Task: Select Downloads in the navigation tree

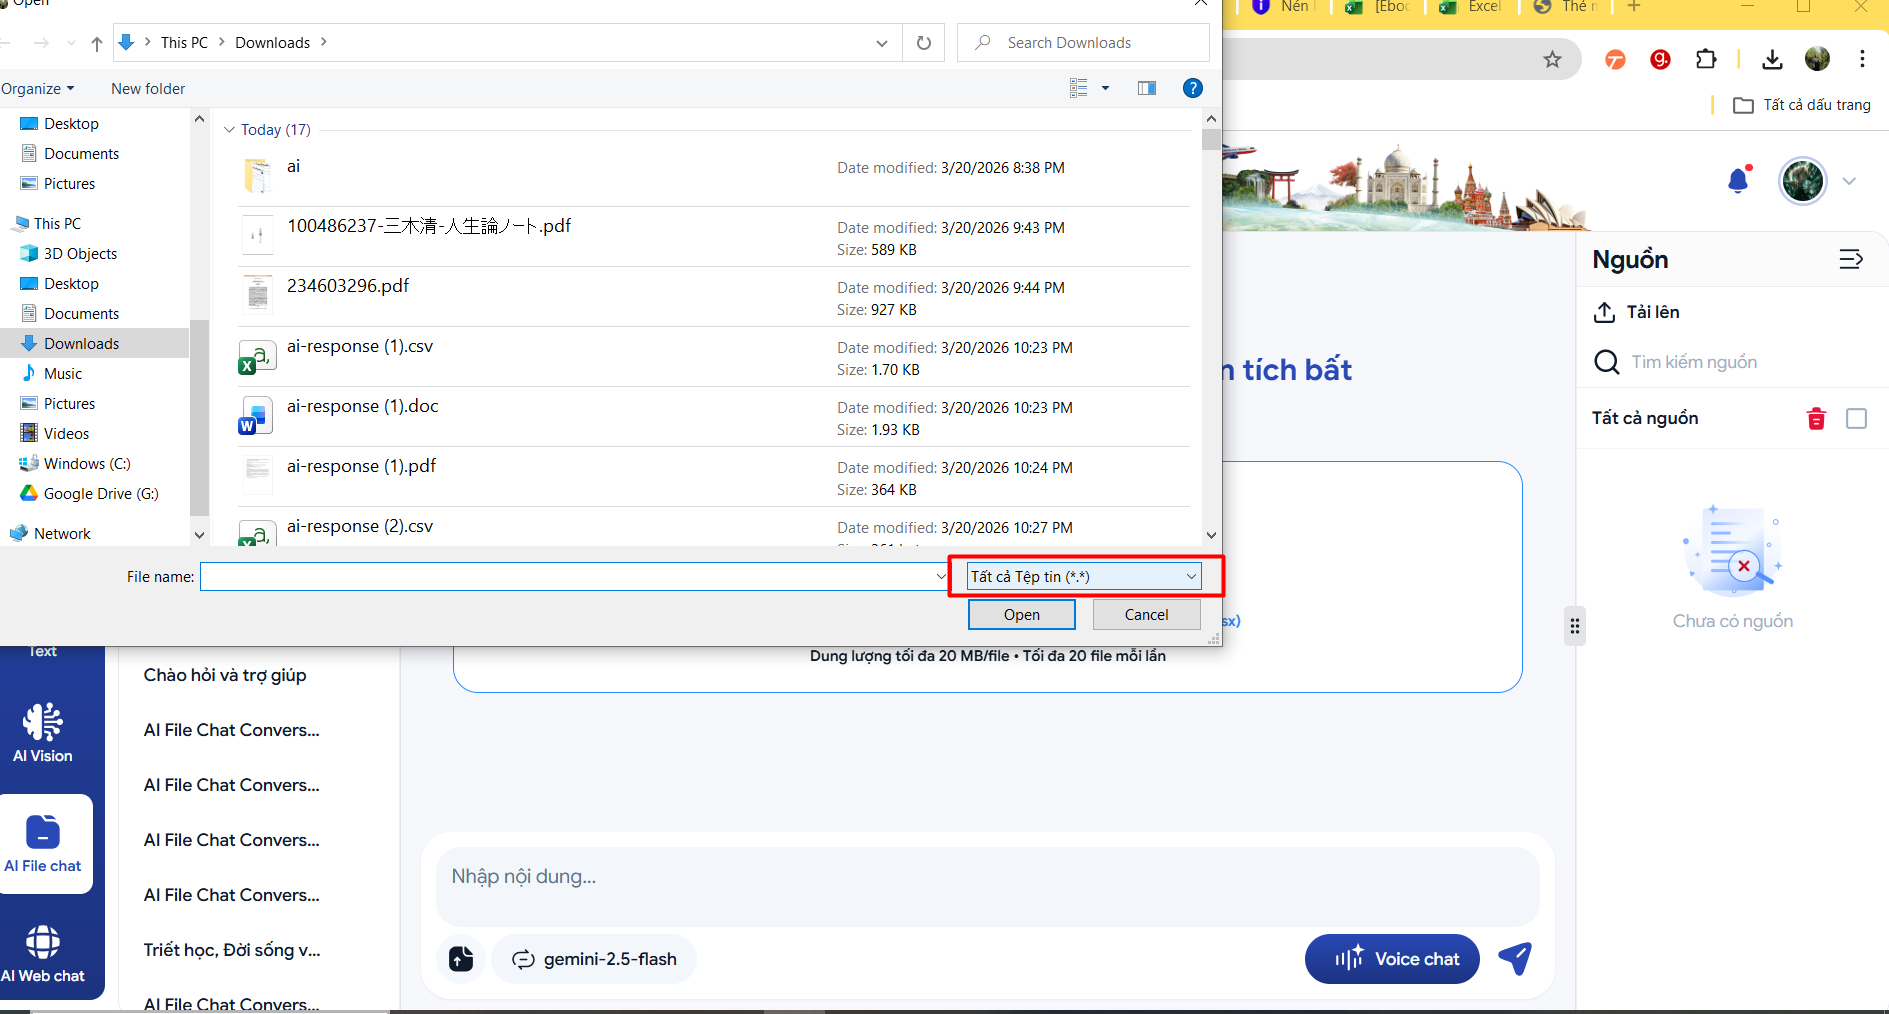Action: coord(81,344)
